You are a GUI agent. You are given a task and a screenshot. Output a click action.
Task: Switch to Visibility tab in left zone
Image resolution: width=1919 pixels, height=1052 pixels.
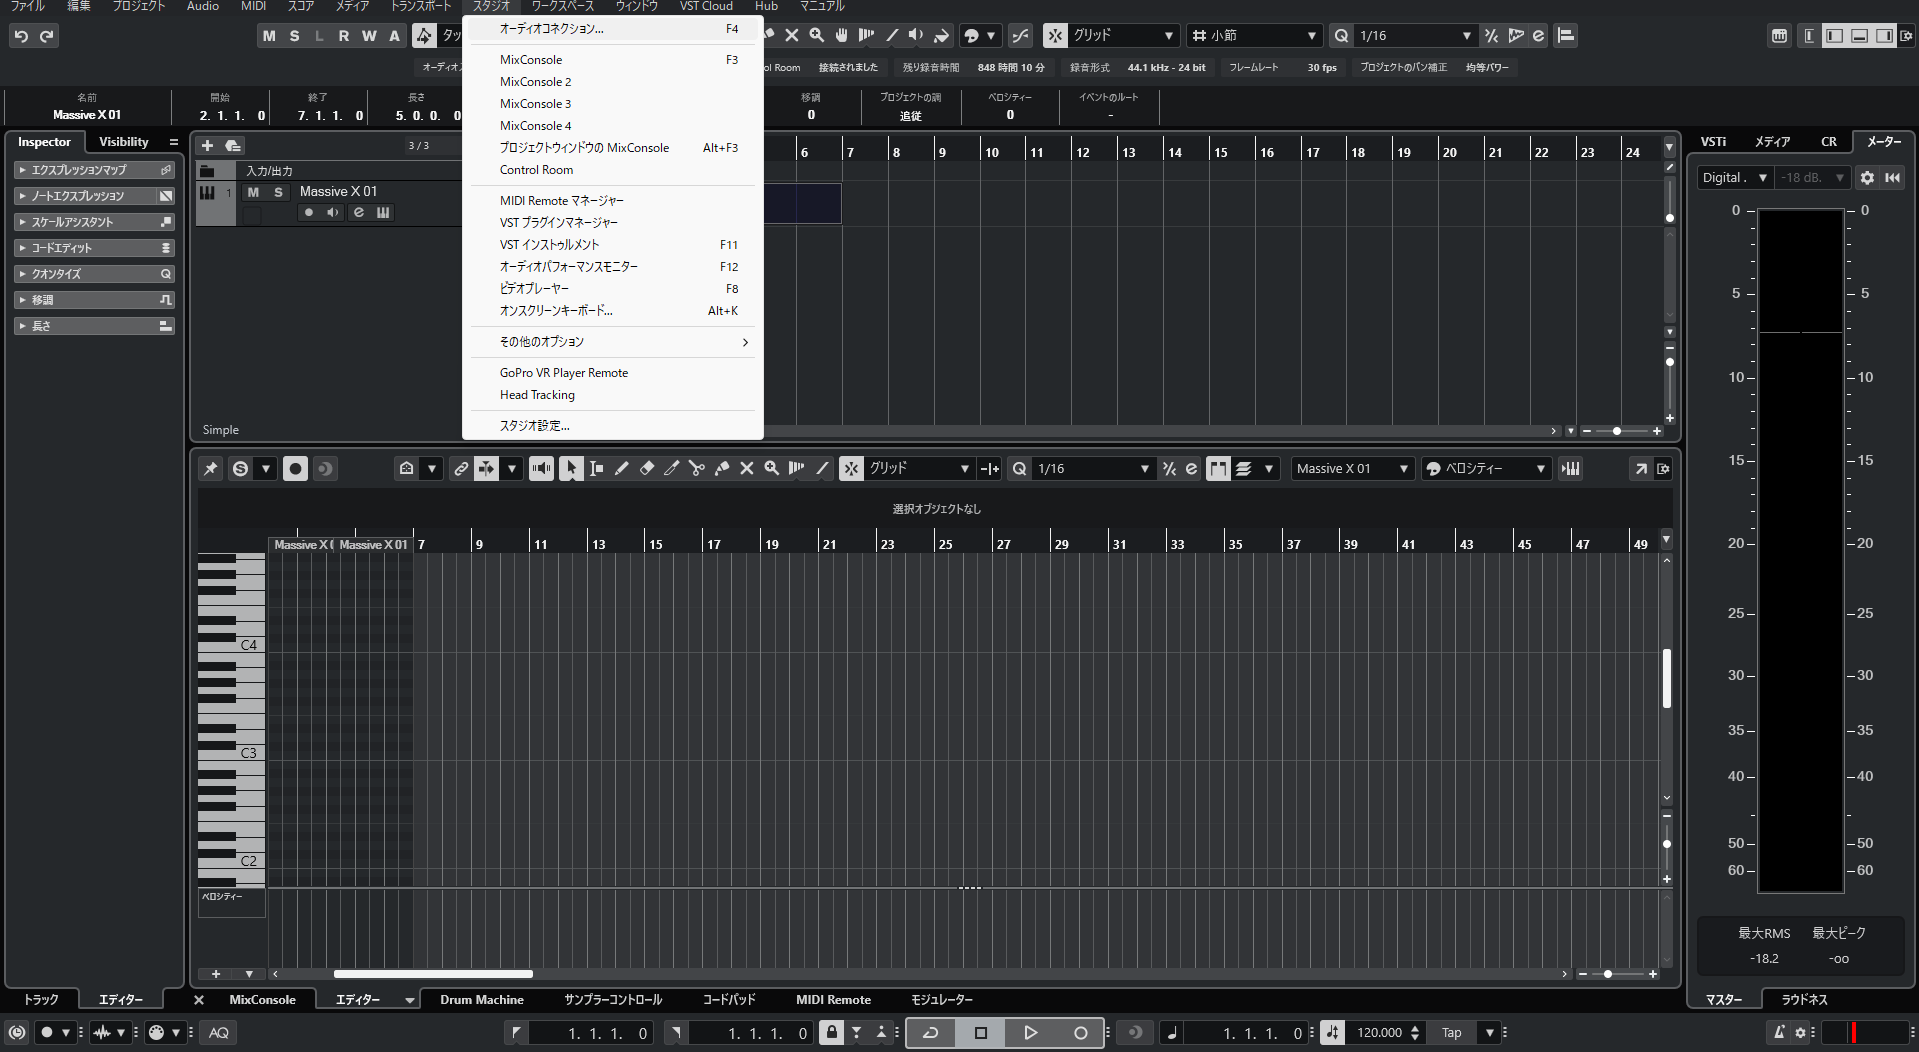pos(124,142)
